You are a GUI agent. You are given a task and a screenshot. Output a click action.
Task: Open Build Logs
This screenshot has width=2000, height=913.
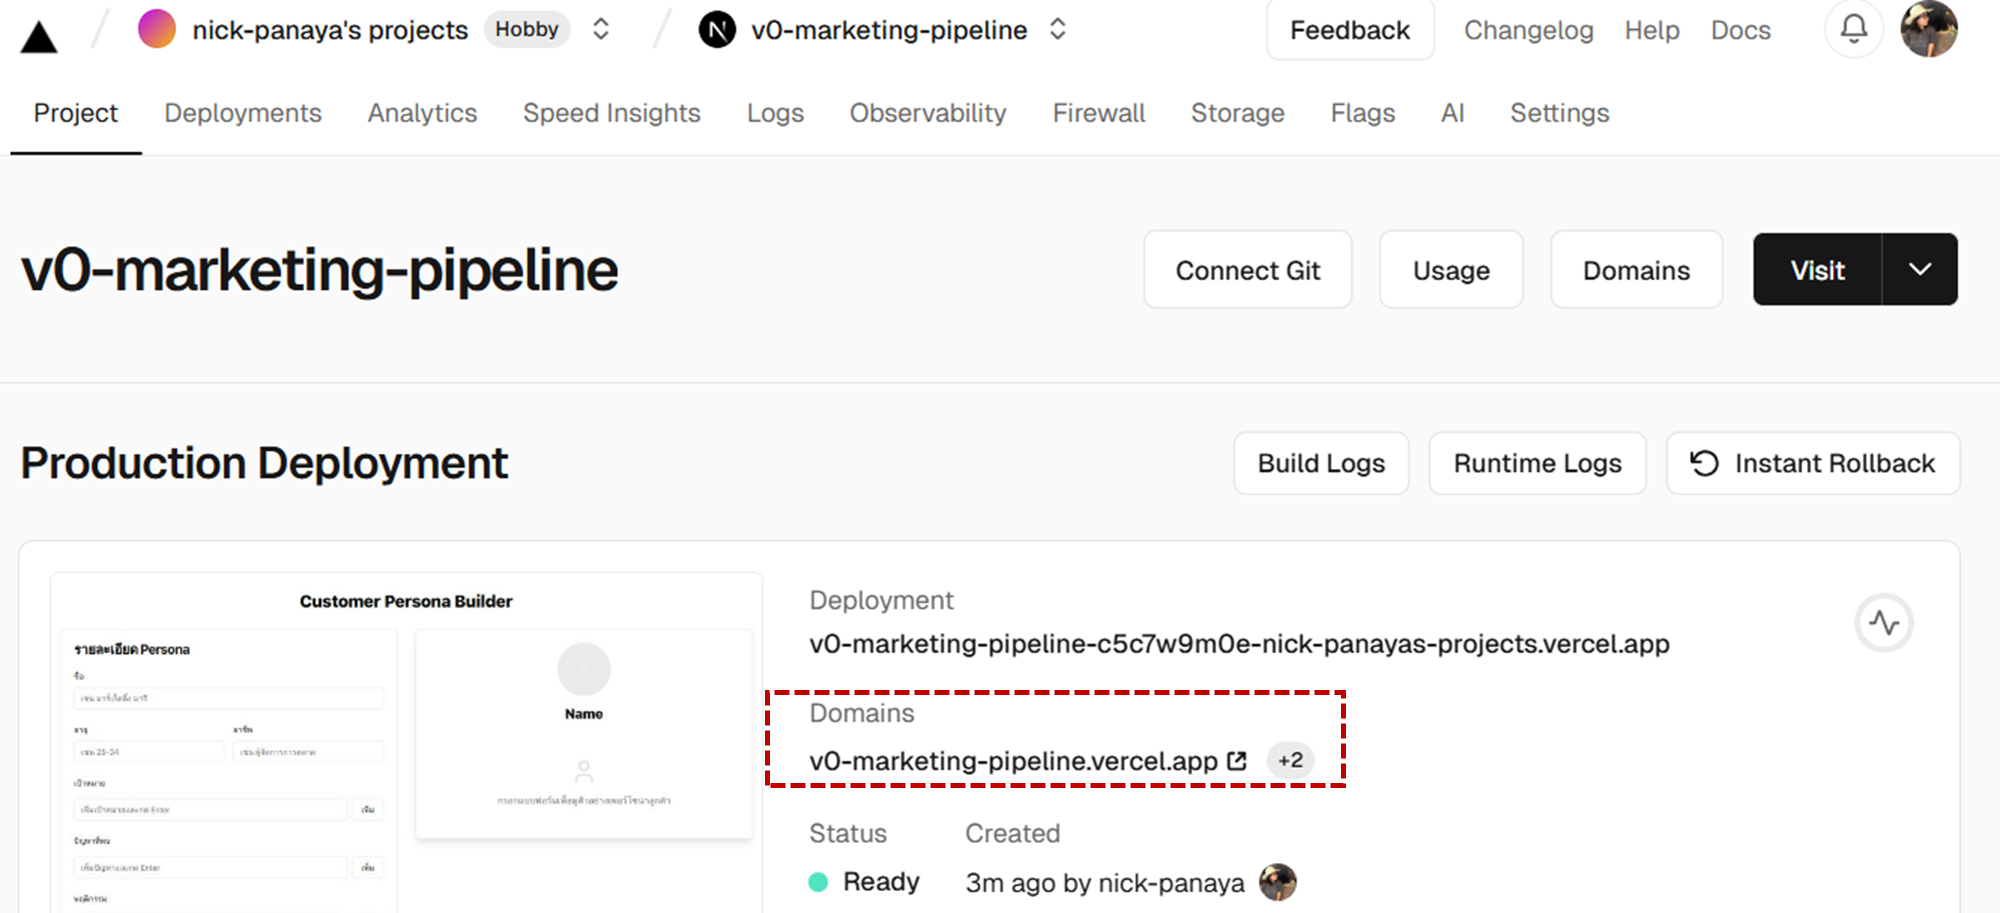1321,463
